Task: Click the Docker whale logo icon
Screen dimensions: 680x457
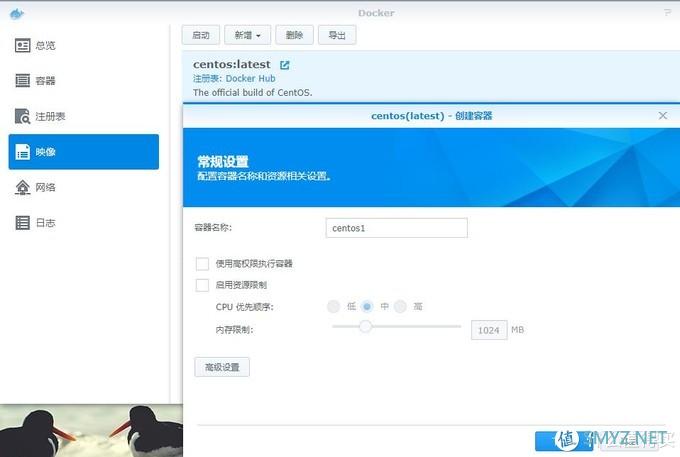Action: pos(16,13)
